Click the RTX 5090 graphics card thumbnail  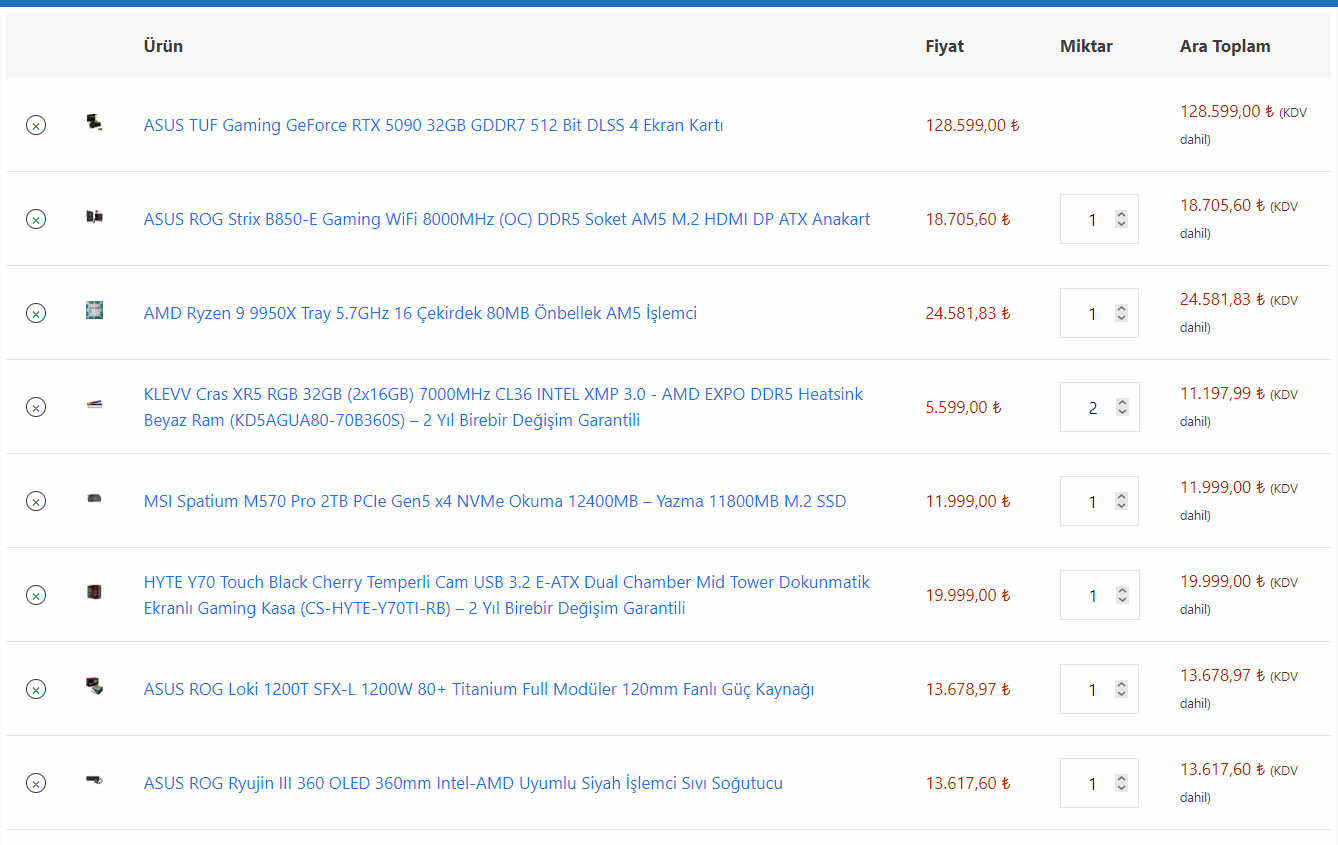point(95,123)
